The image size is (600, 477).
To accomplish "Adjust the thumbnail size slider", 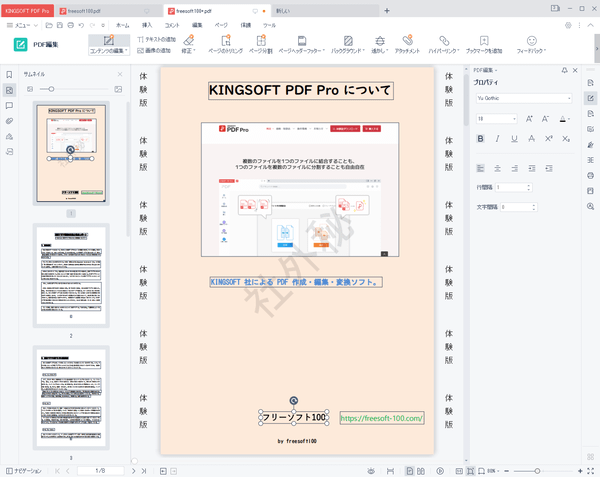I will click(51, 89).
